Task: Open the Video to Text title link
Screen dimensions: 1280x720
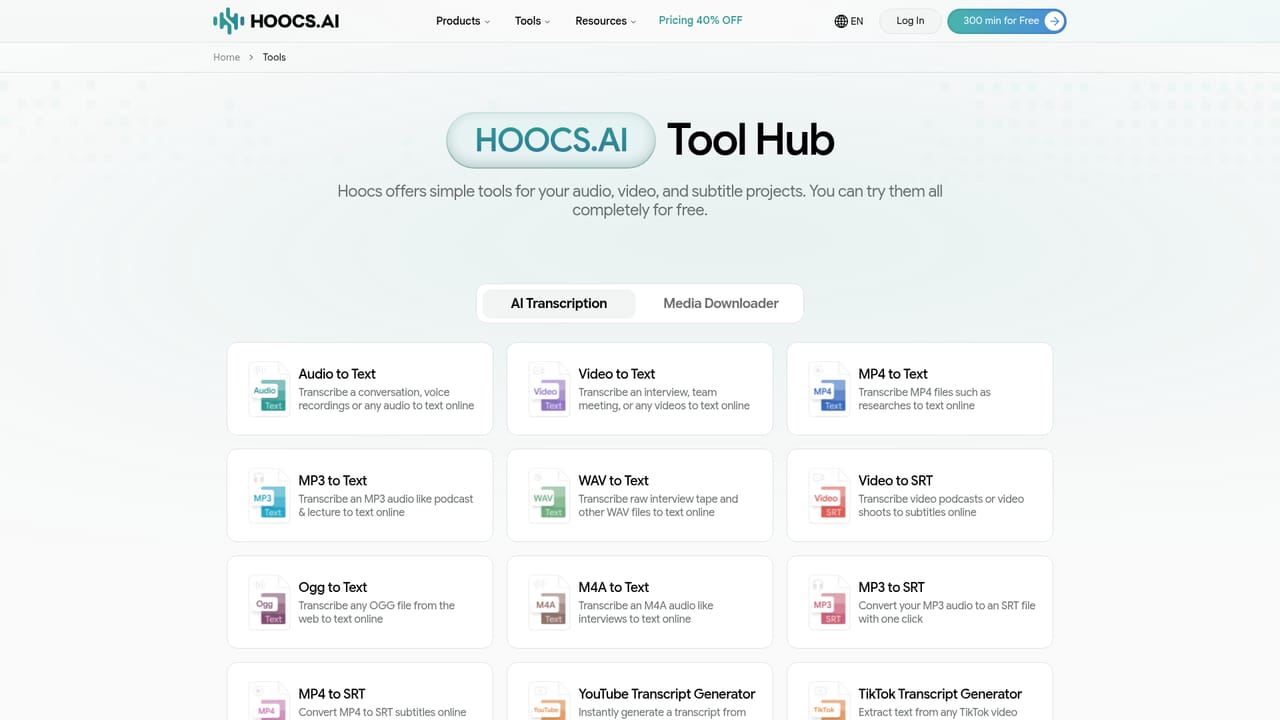Action: (x=617, y=374)
